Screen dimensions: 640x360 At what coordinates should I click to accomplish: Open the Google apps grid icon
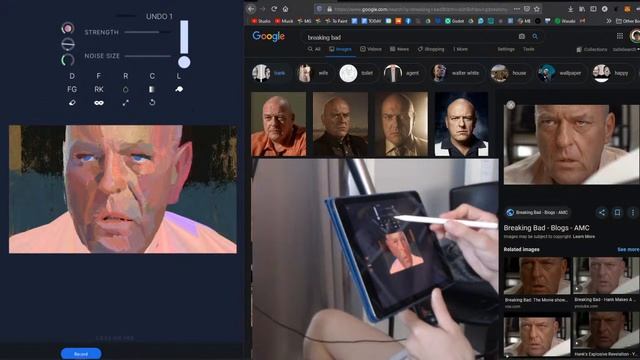(x=620, y=36)
